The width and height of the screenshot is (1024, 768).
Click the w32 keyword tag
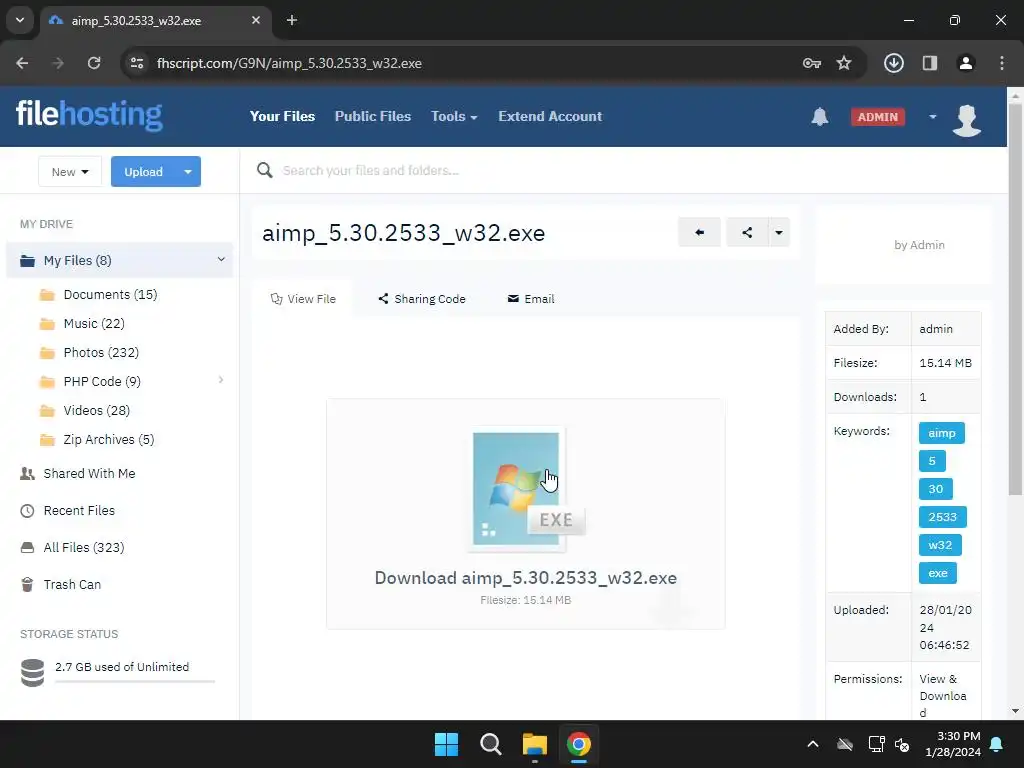(940, 545)
